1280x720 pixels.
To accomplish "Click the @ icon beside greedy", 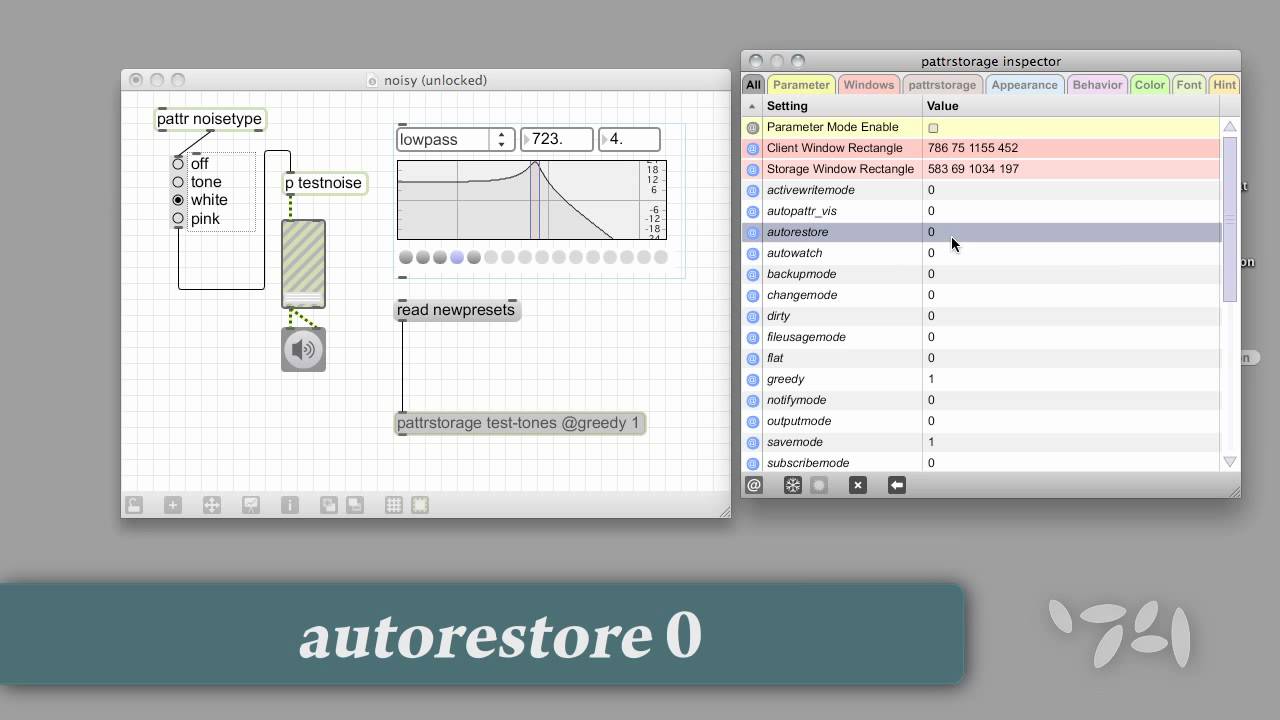I will pos(753,379).
